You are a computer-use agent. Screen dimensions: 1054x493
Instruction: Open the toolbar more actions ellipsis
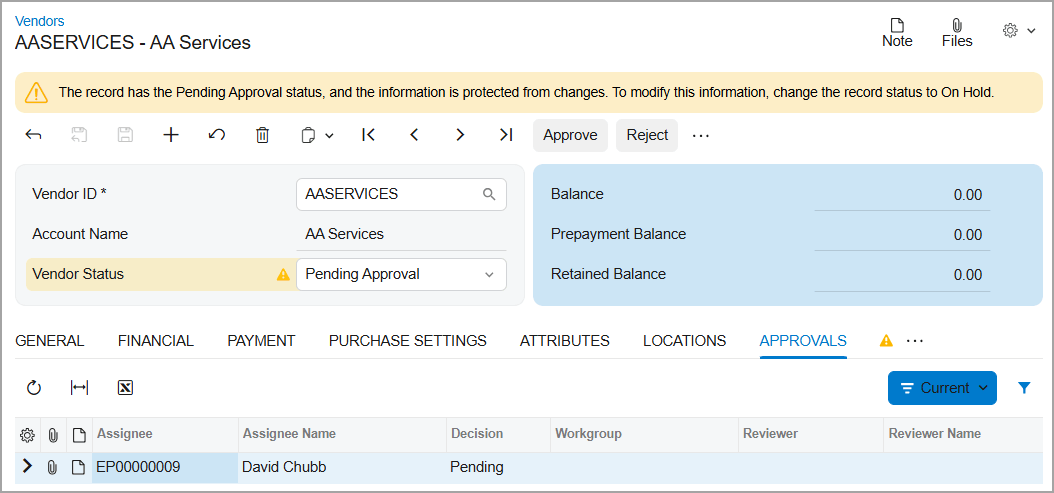point(700,136)
